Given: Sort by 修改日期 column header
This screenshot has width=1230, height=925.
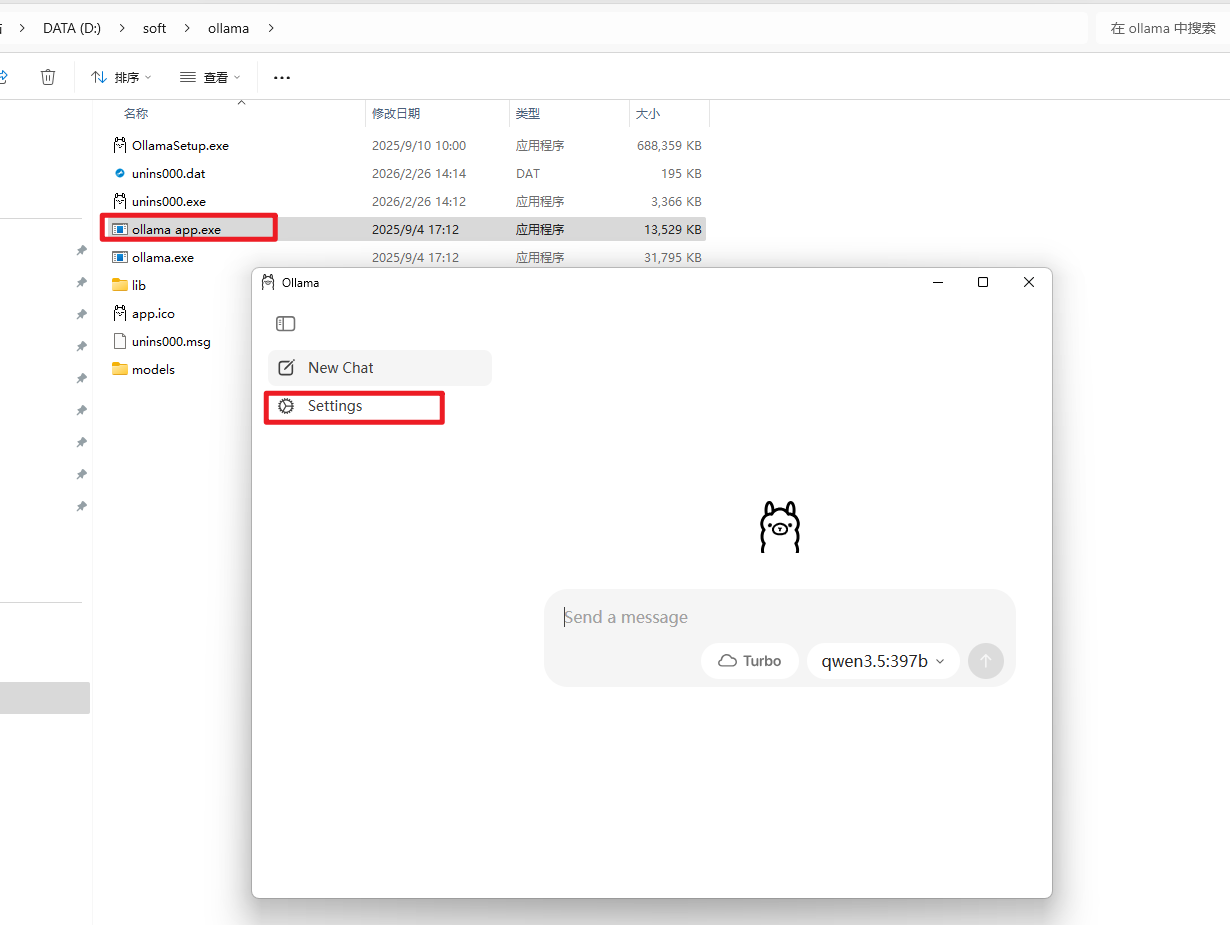Looking at the screenshot, I should 396,114.
